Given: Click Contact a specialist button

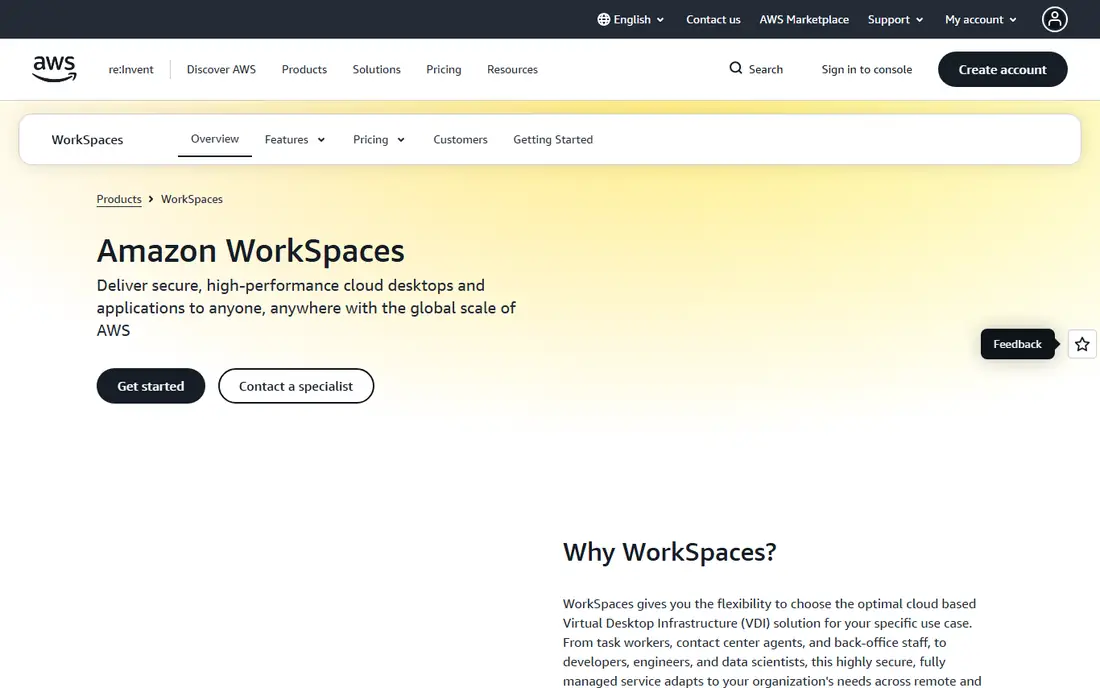Looking at the screenshot, I should pyautogui.click(x=296, y=386).
